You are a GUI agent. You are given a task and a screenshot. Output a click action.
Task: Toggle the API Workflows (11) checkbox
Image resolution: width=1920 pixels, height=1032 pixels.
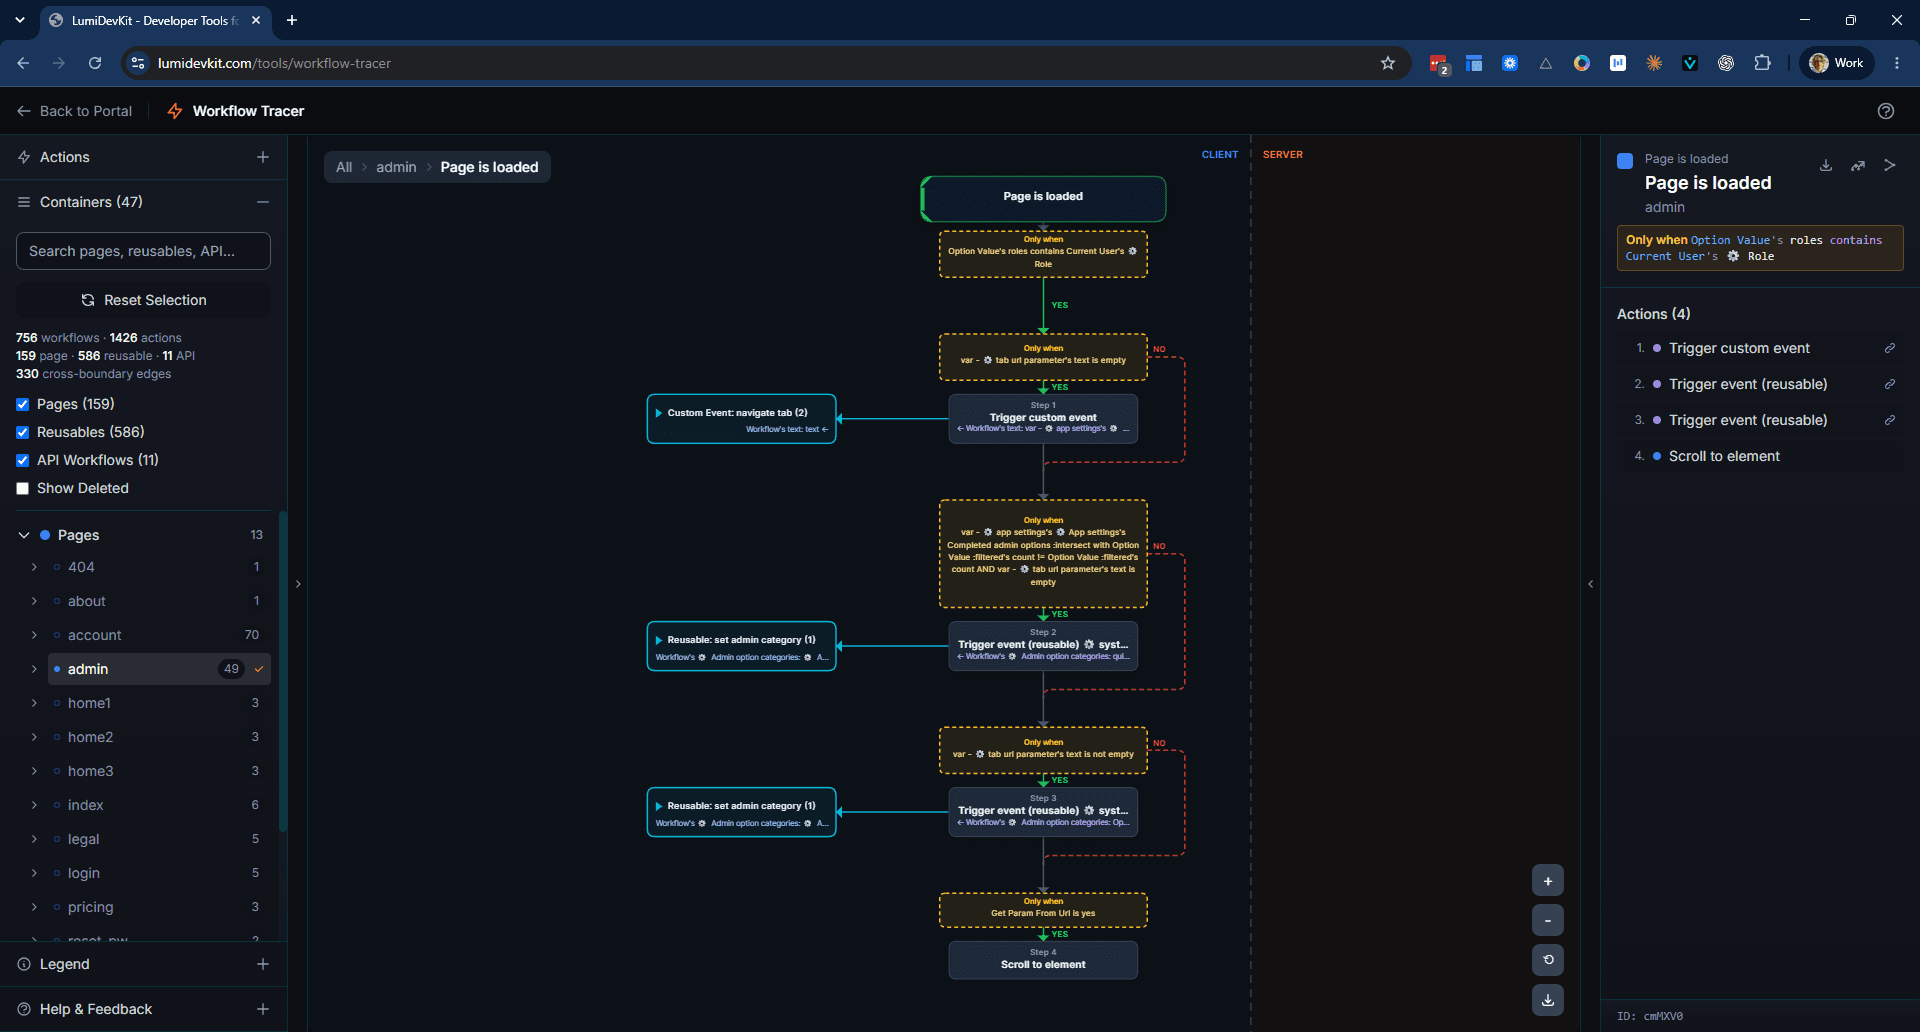(23, 461)
